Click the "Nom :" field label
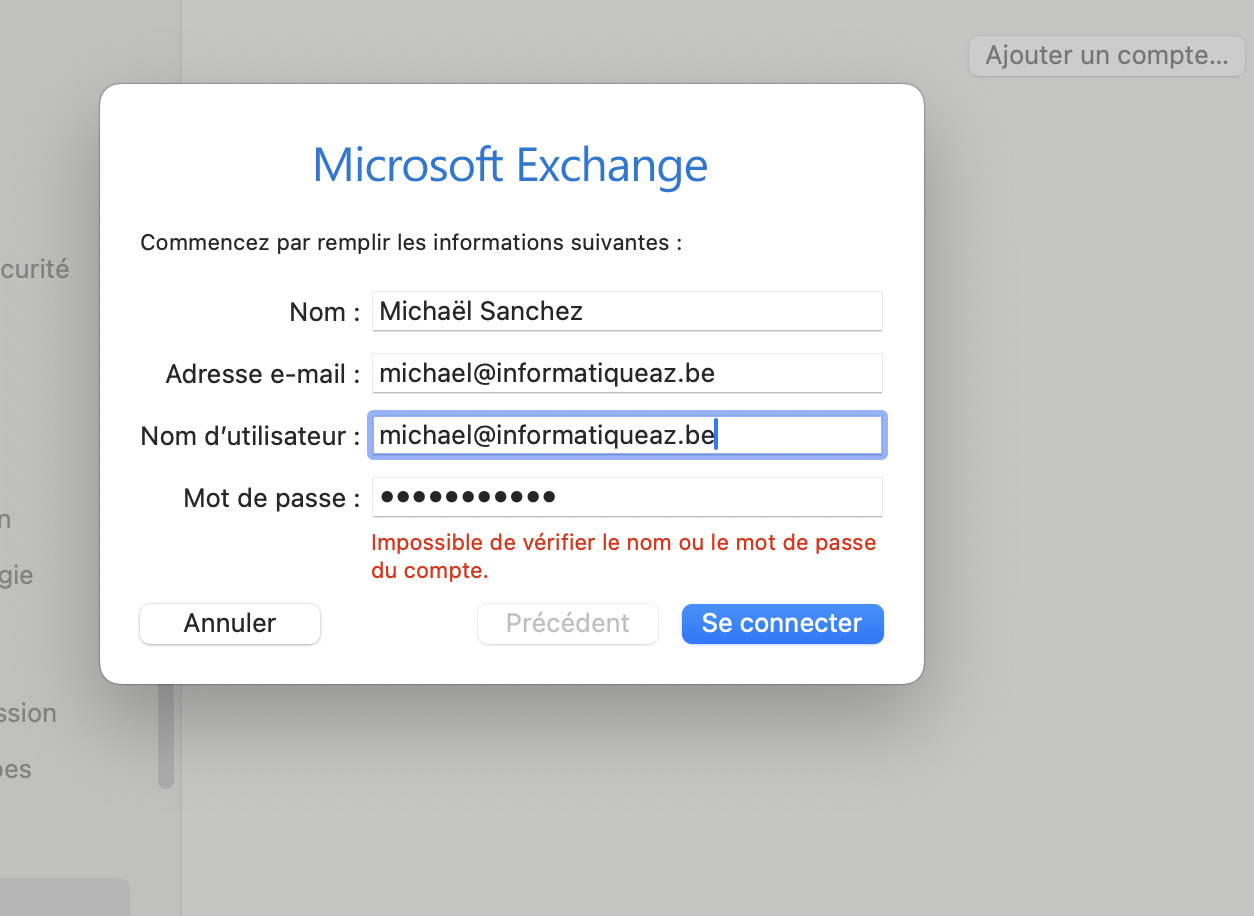The height and width of the screenshot is (916, 1254). pos(324,312)
